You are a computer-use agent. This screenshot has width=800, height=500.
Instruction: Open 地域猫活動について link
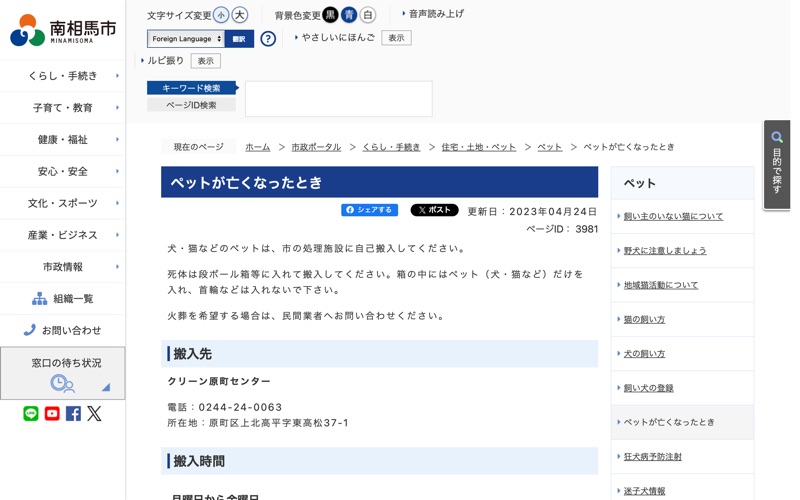(661, 285)
